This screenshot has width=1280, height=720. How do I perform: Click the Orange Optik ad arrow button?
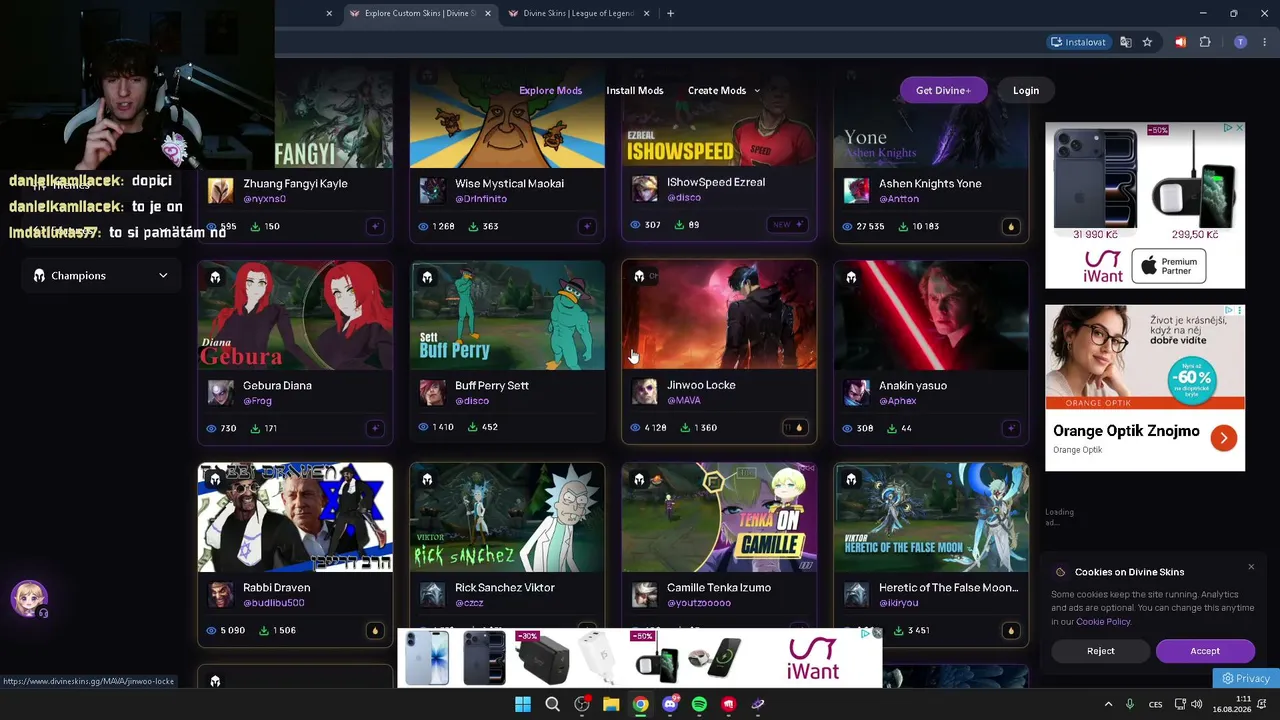pyautogui.click(x=1223, y=438)
